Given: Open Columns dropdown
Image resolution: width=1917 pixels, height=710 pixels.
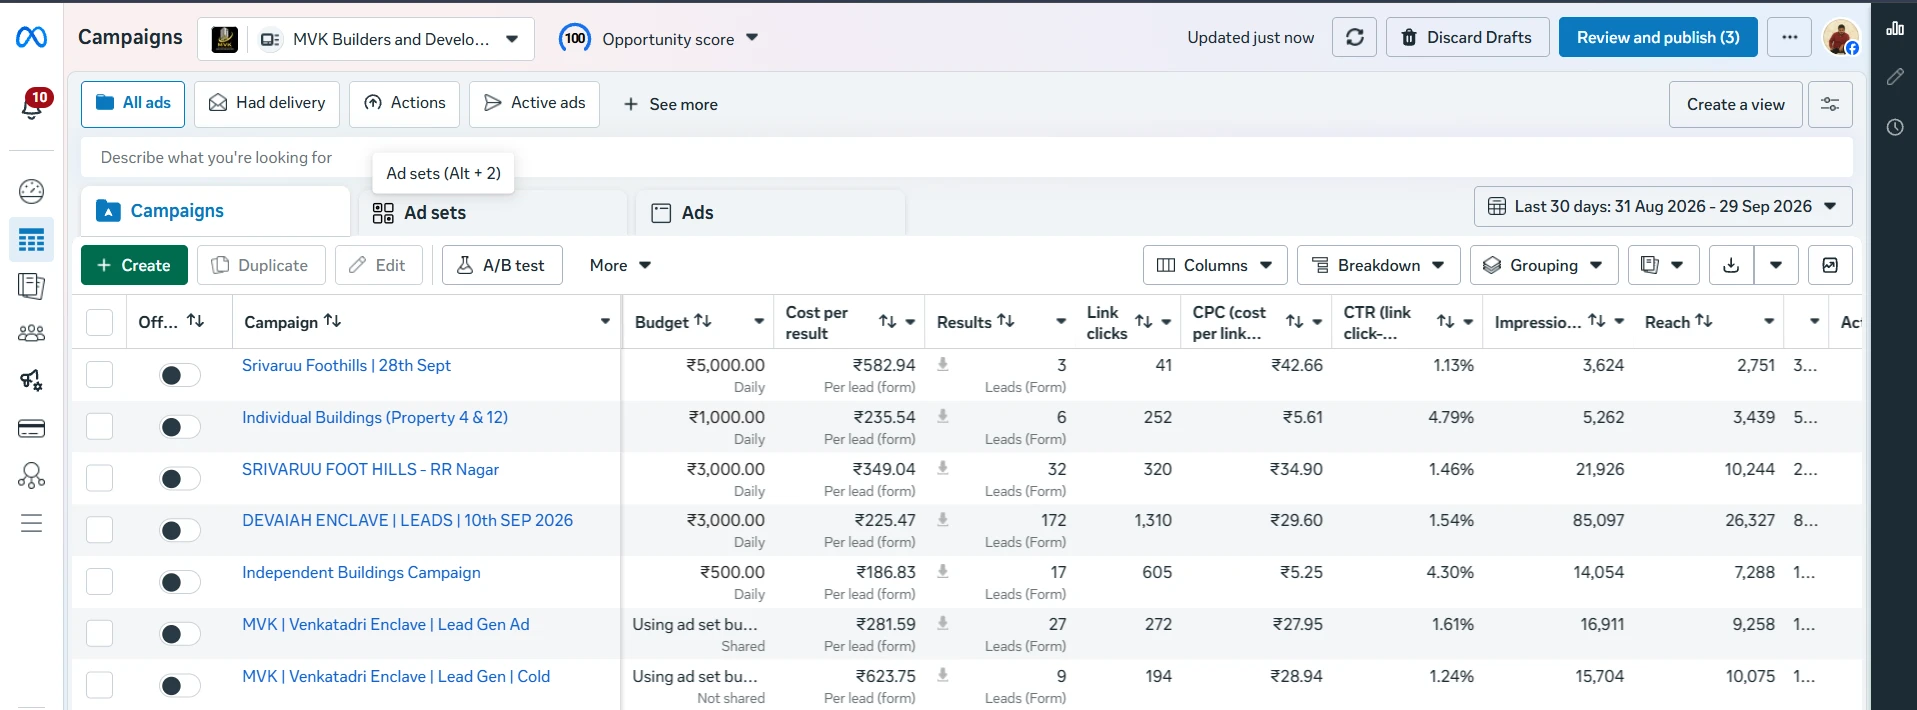Looking at the screenshot, I should (1214, 265).
